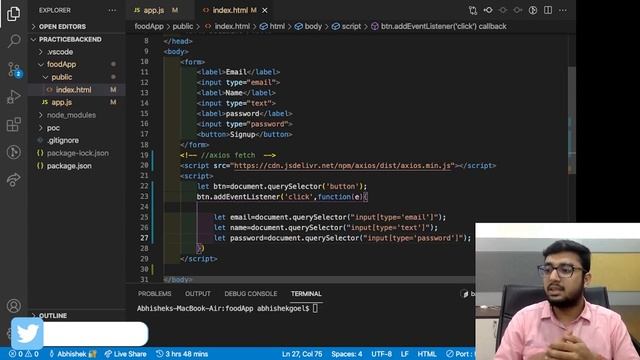Screen dimensions: 640x360
Task: Switch to the Problems panel tab
Action: pyautogui.click(x=154, y=293)
